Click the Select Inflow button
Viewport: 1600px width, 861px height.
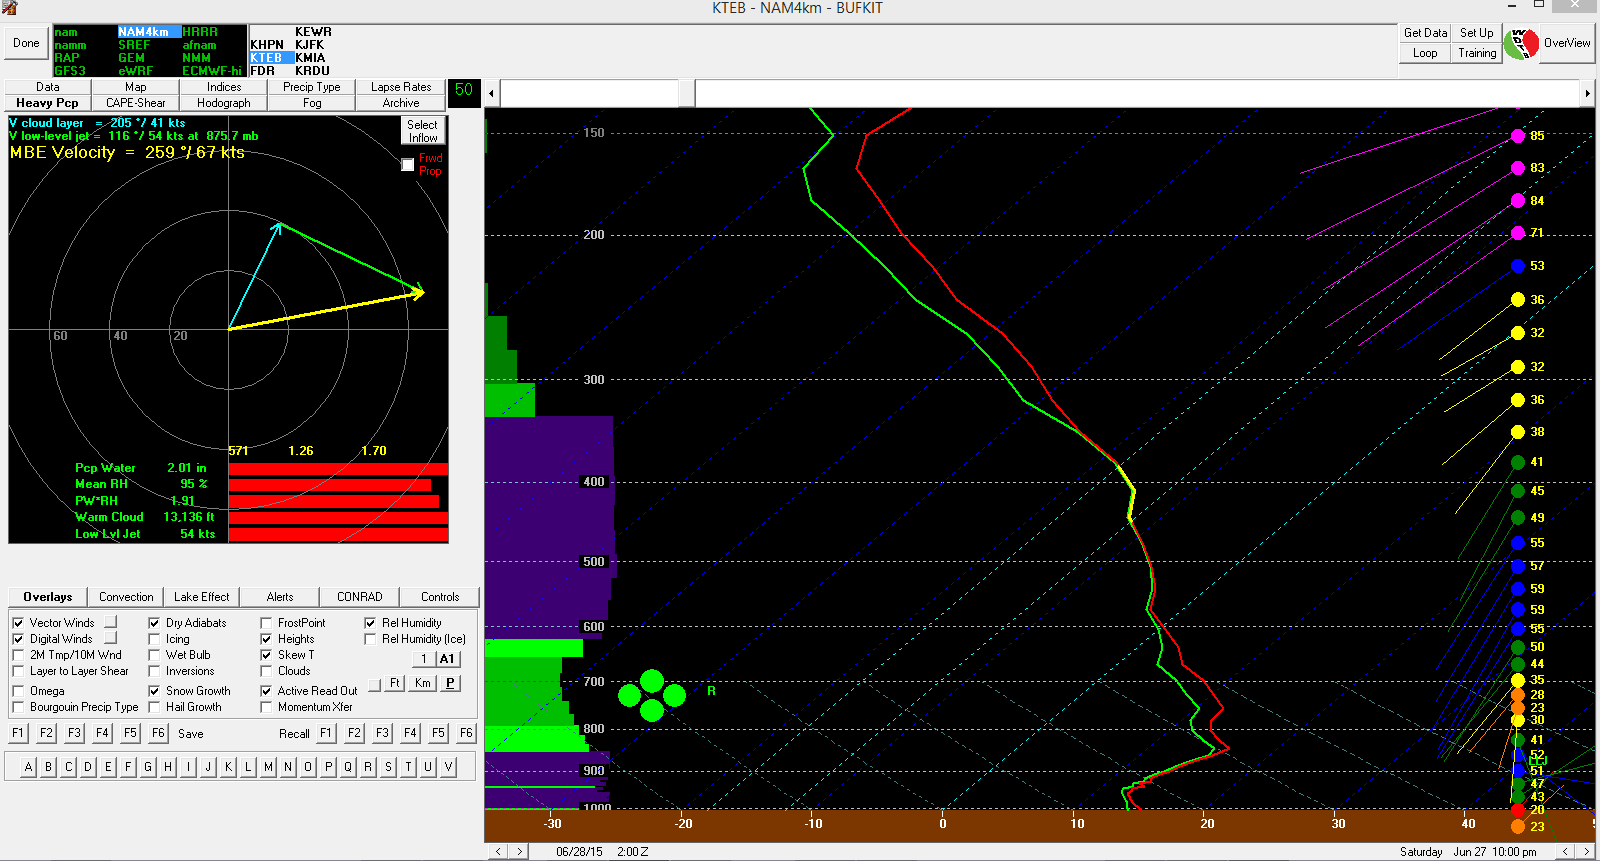[422, 131]
